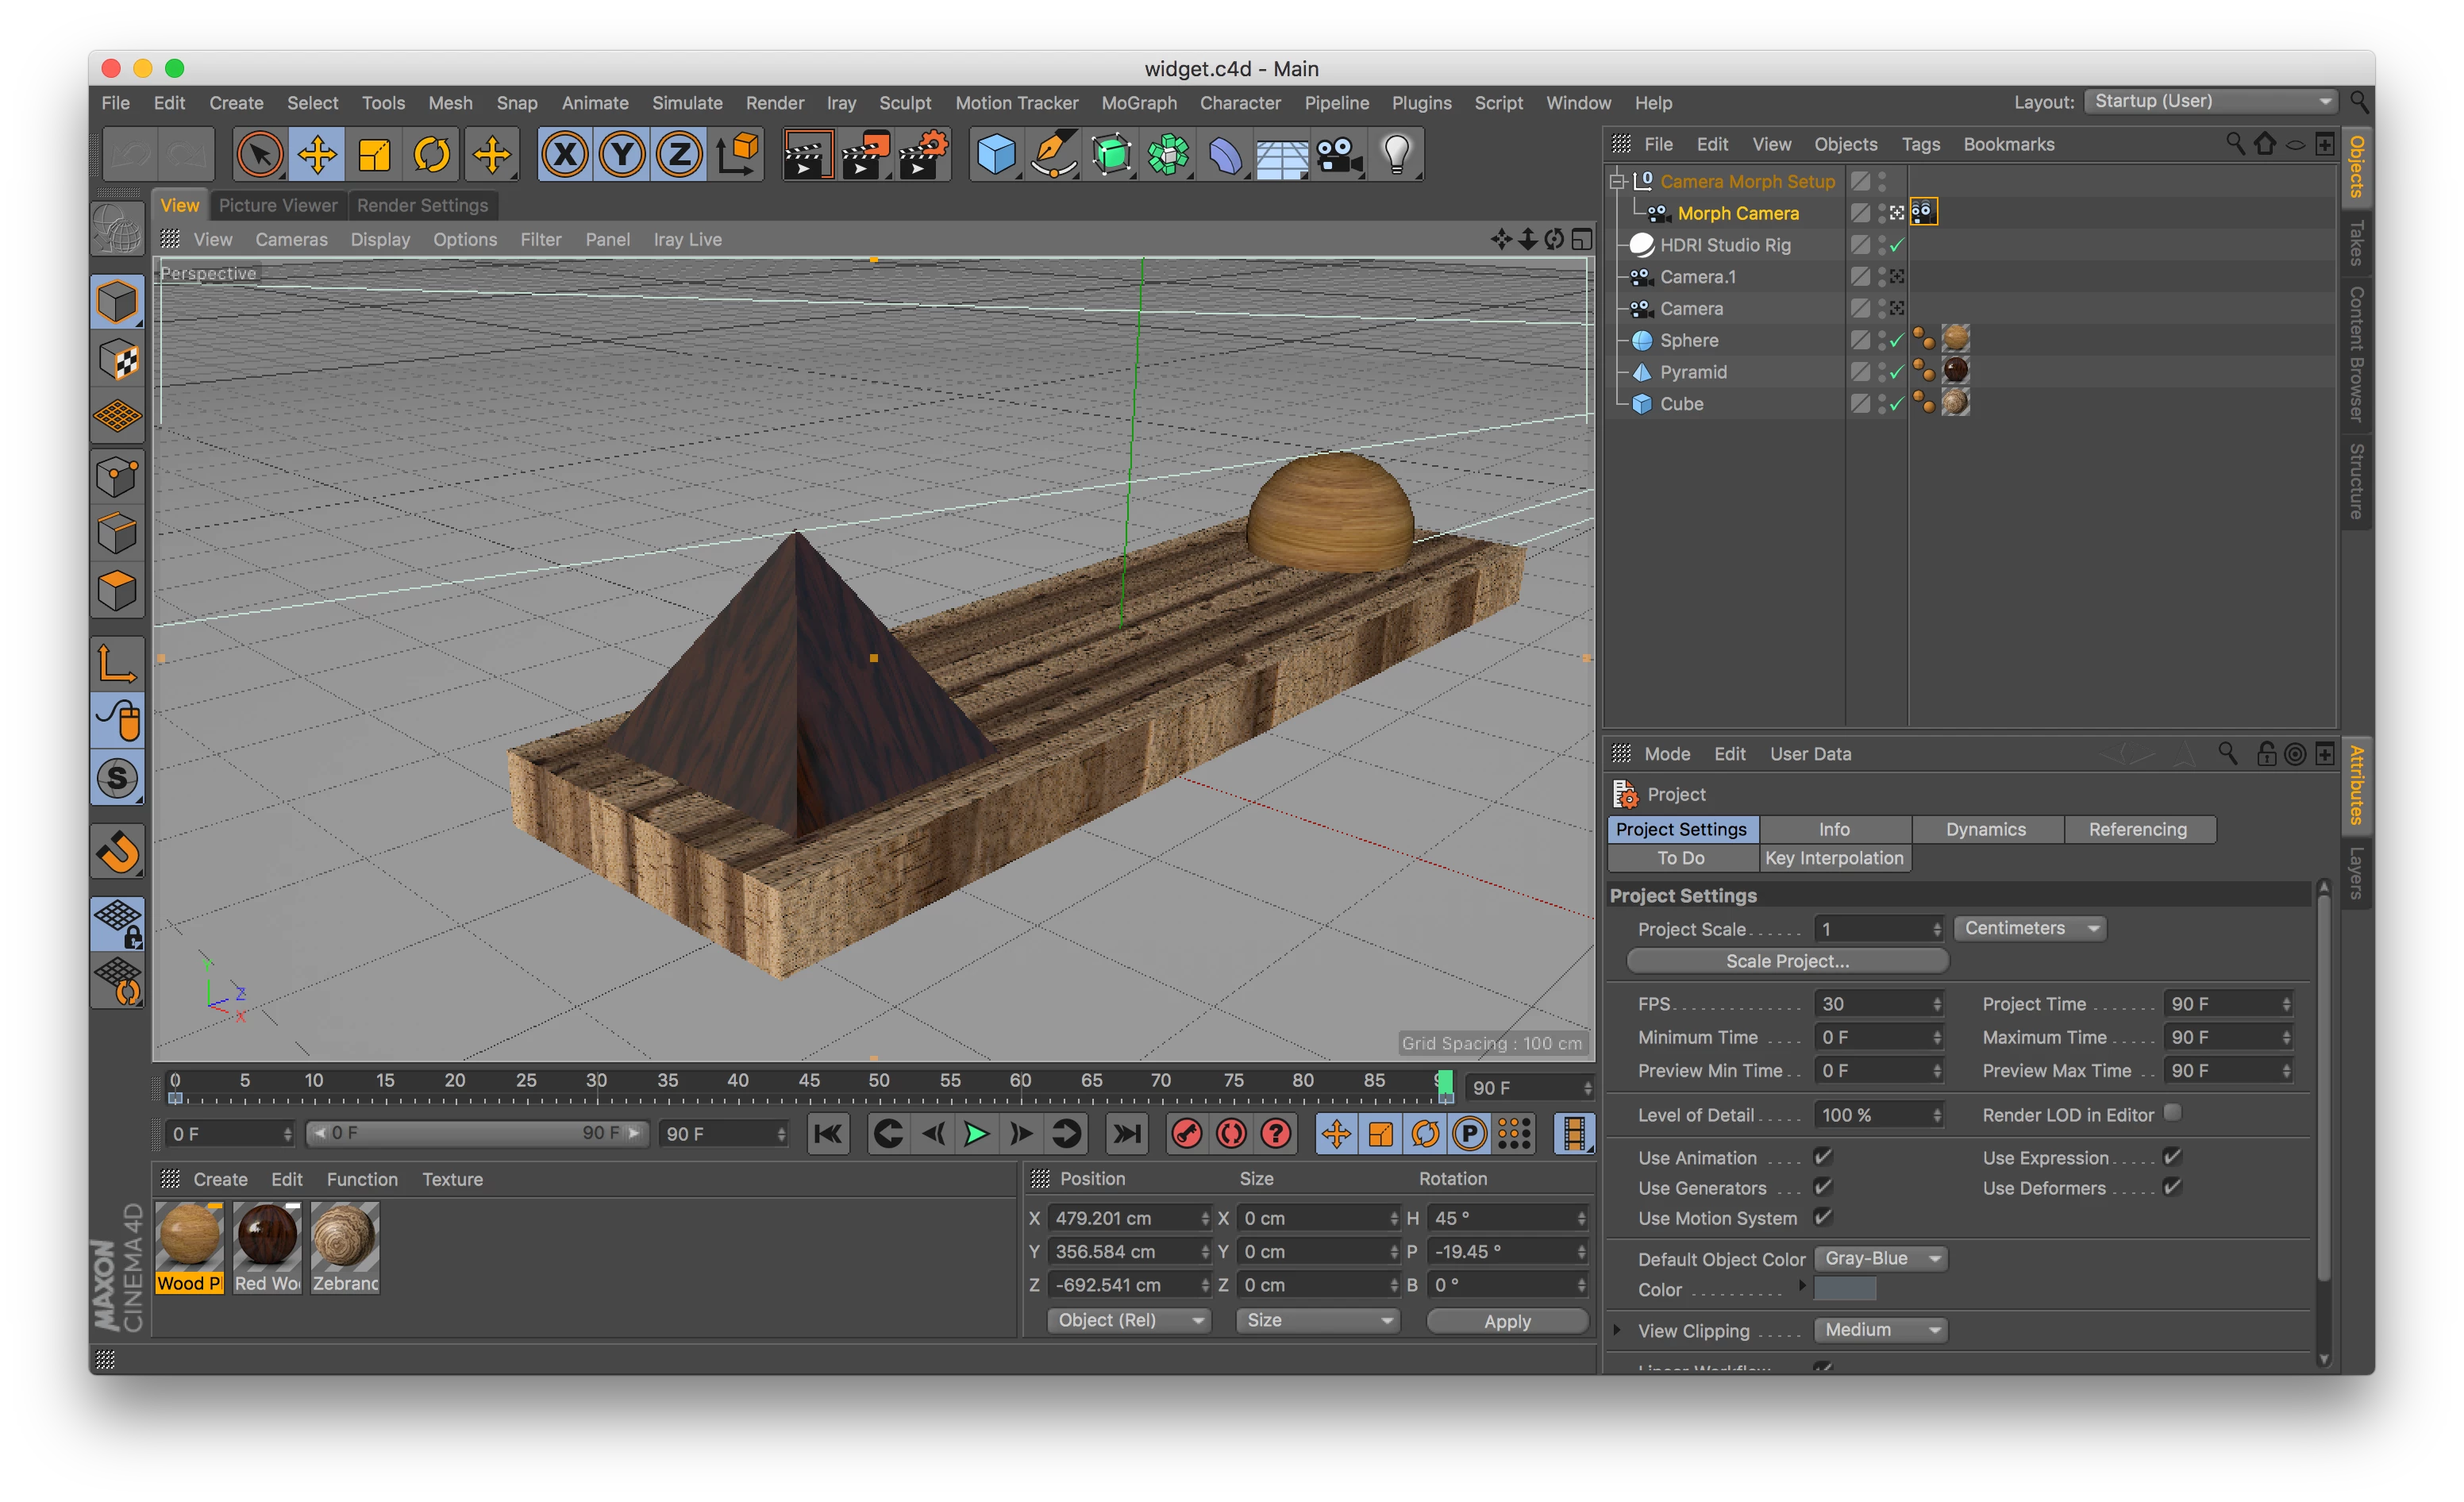
Task: Open the MoGraph menu
Action: point(1138,103)
